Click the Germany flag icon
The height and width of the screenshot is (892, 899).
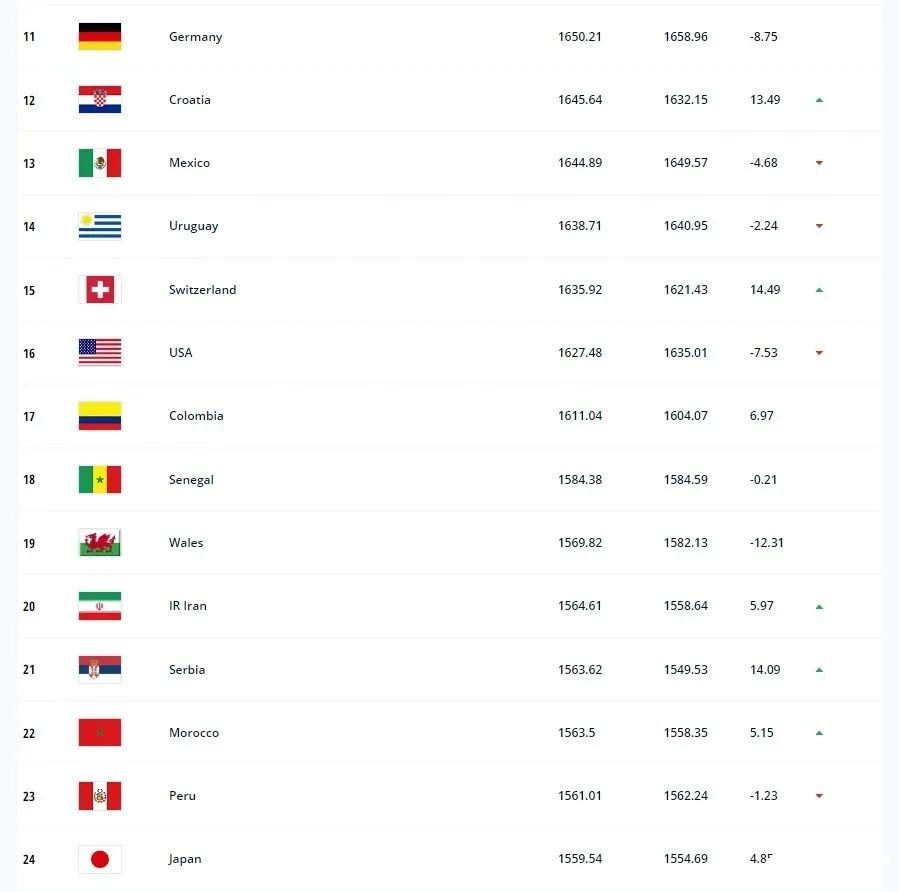pos(100,37)
